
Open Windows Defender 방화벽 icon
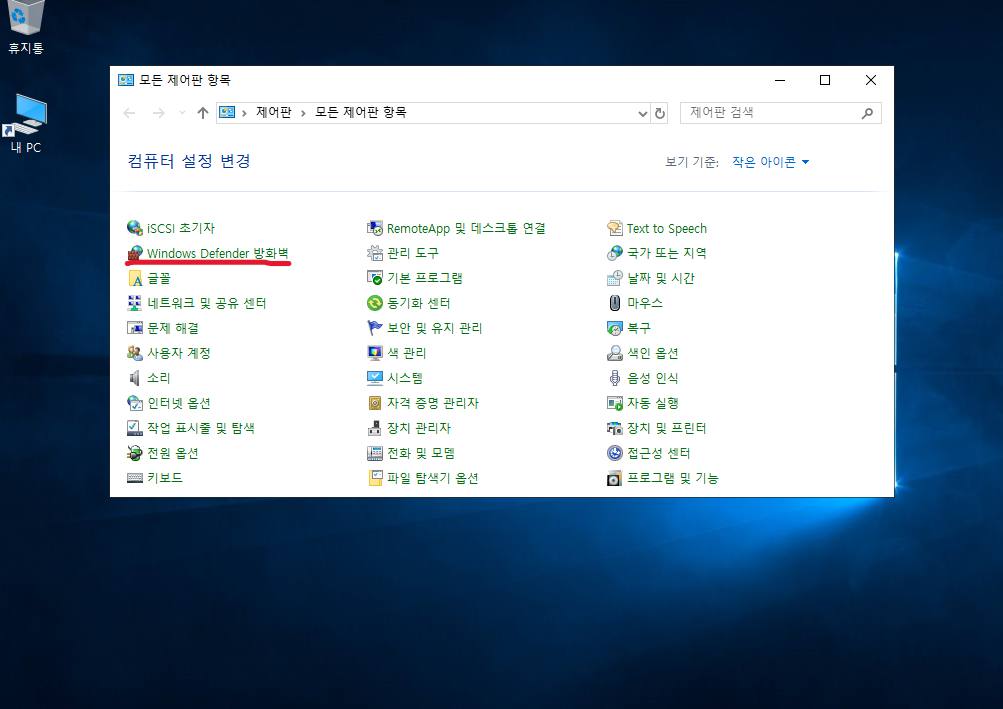click(134, 253)
